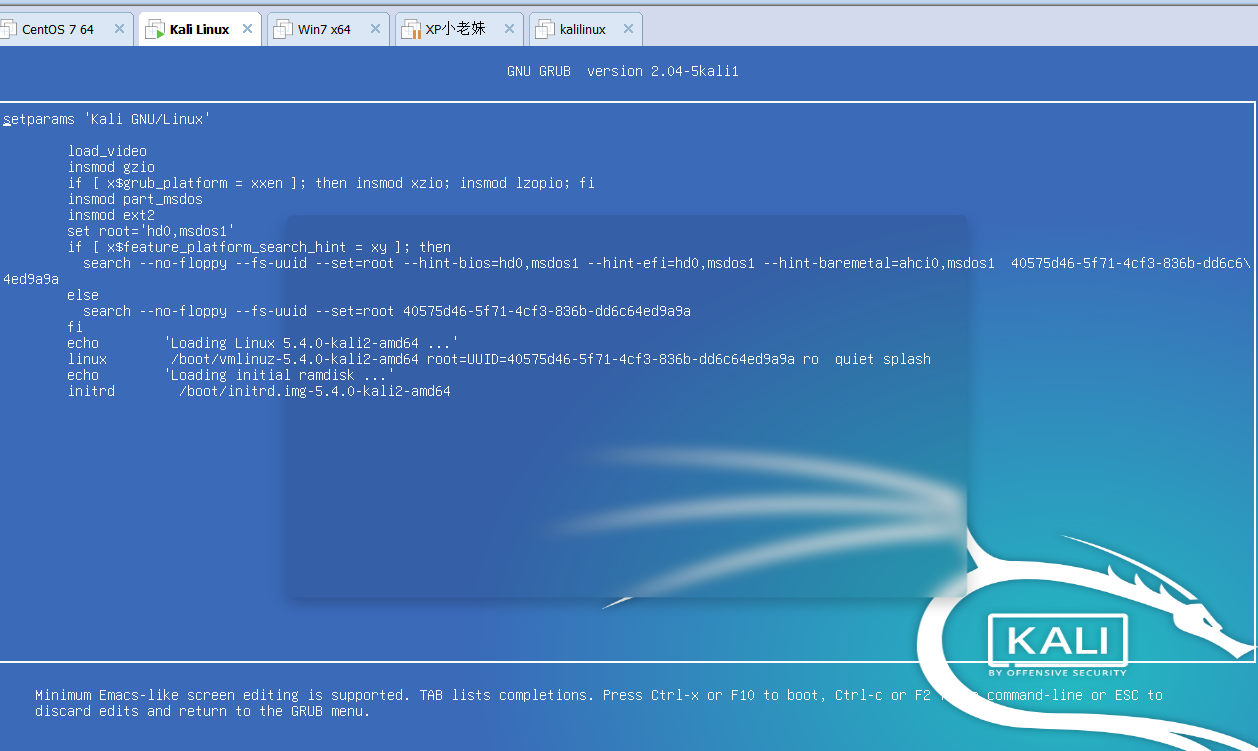
Task: Click the insmod gzio line
Action: click(x=111, y=167)
